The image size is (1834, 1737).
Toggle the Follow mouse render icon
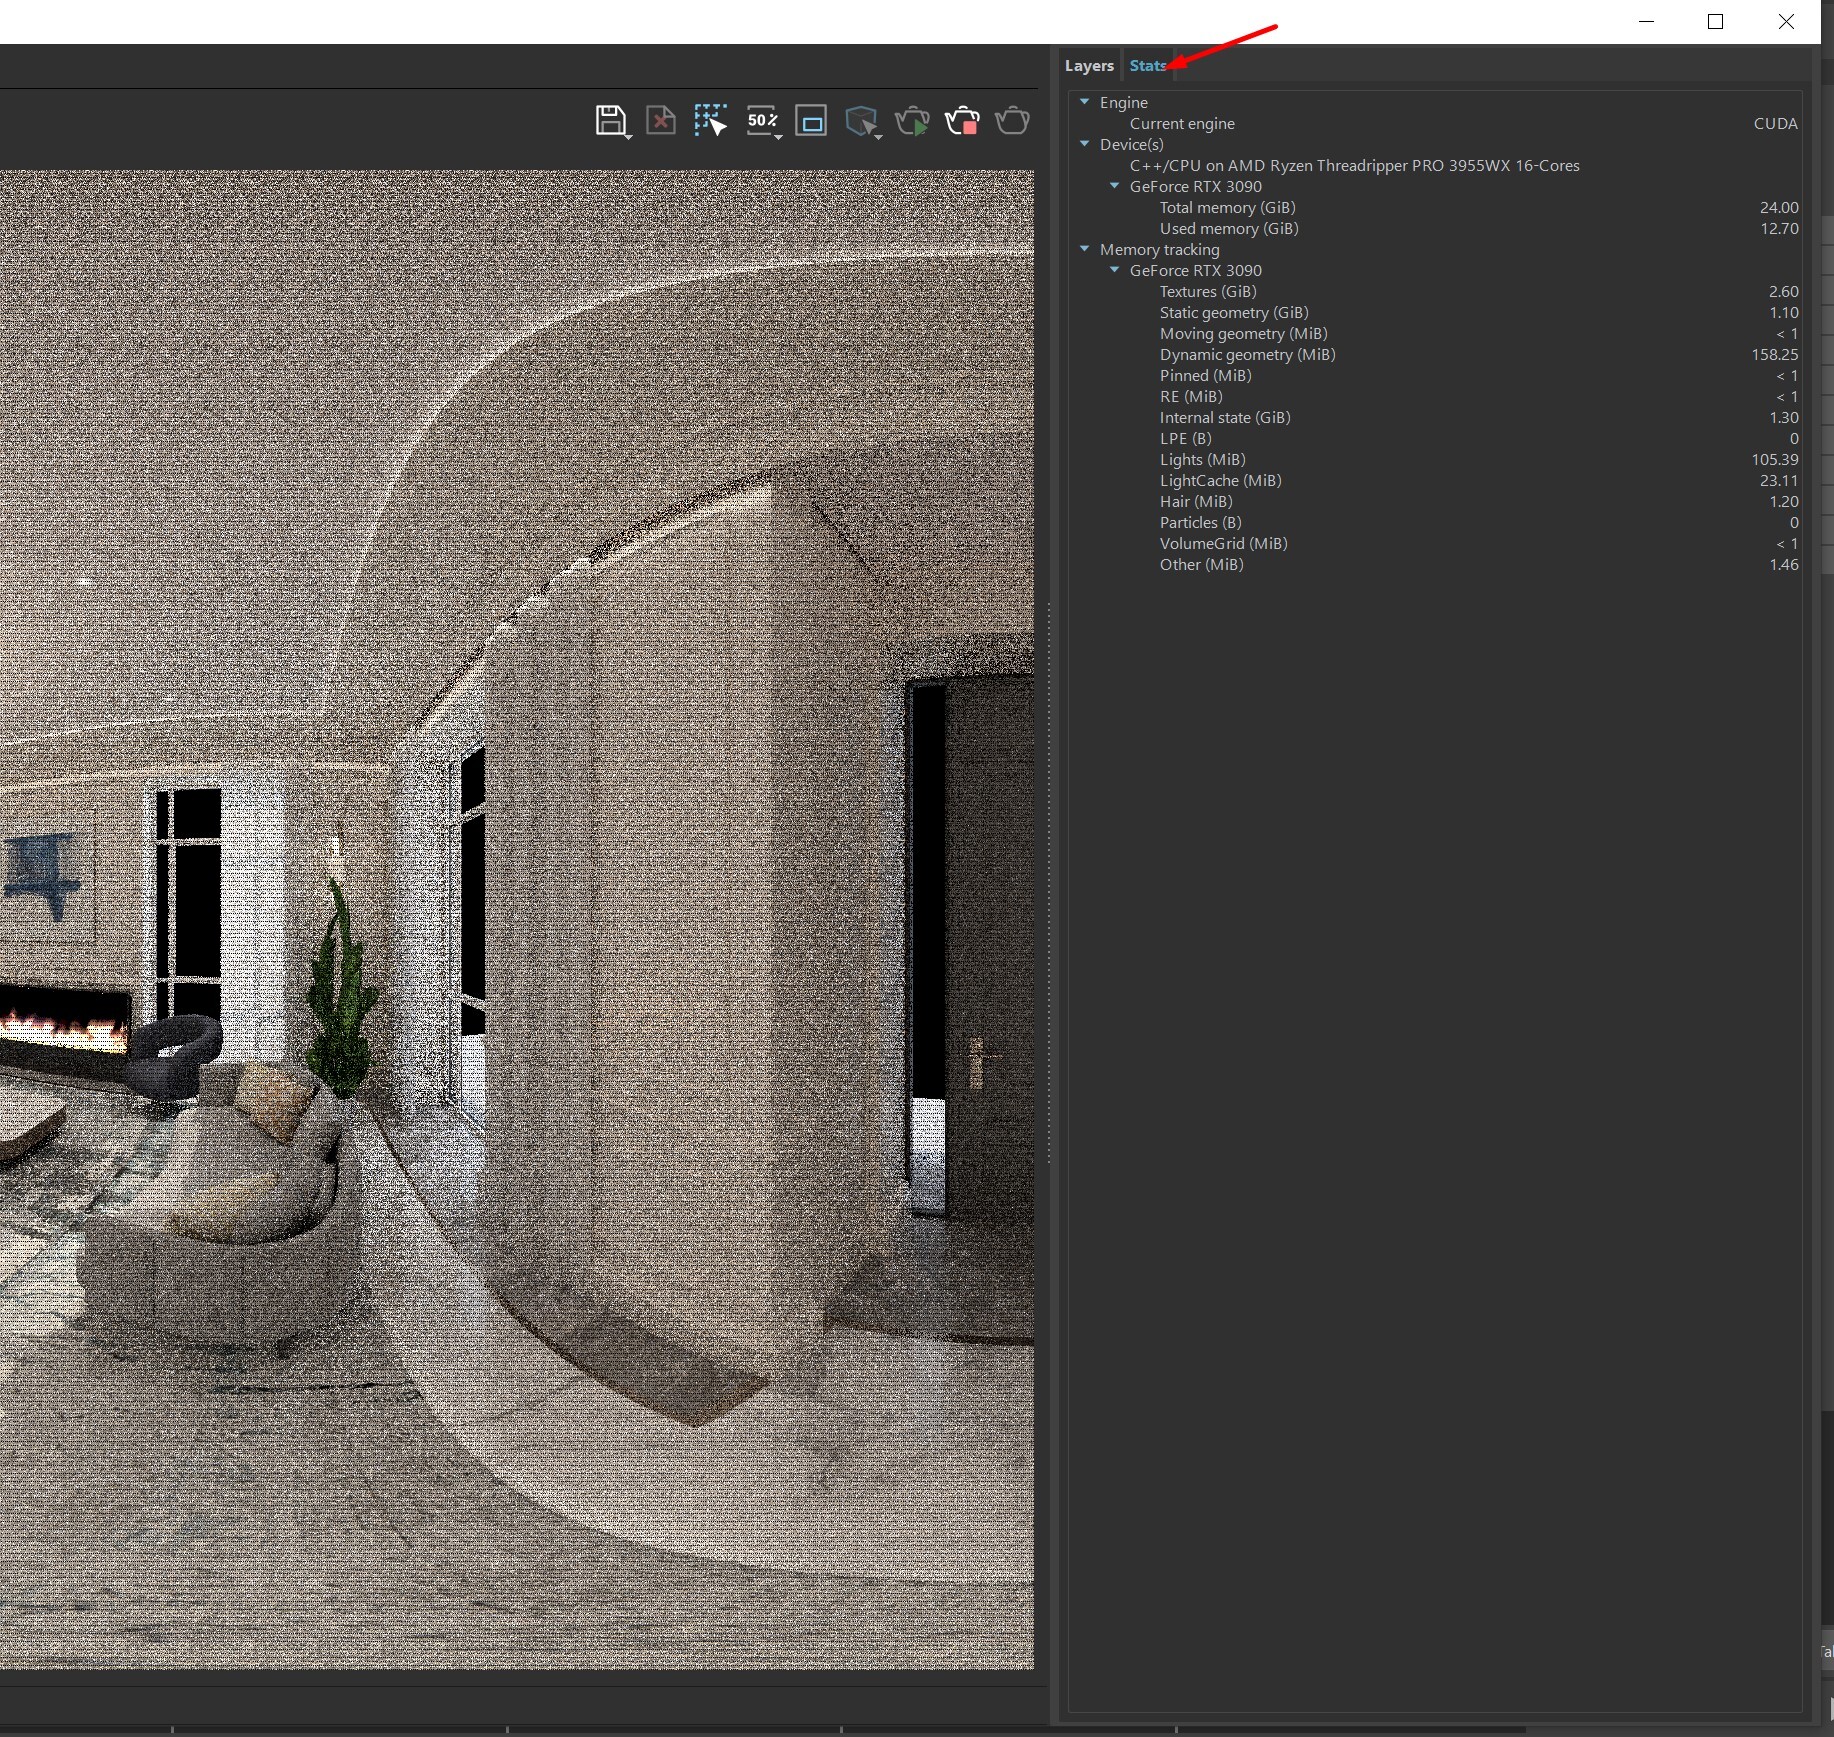point(710,120)
